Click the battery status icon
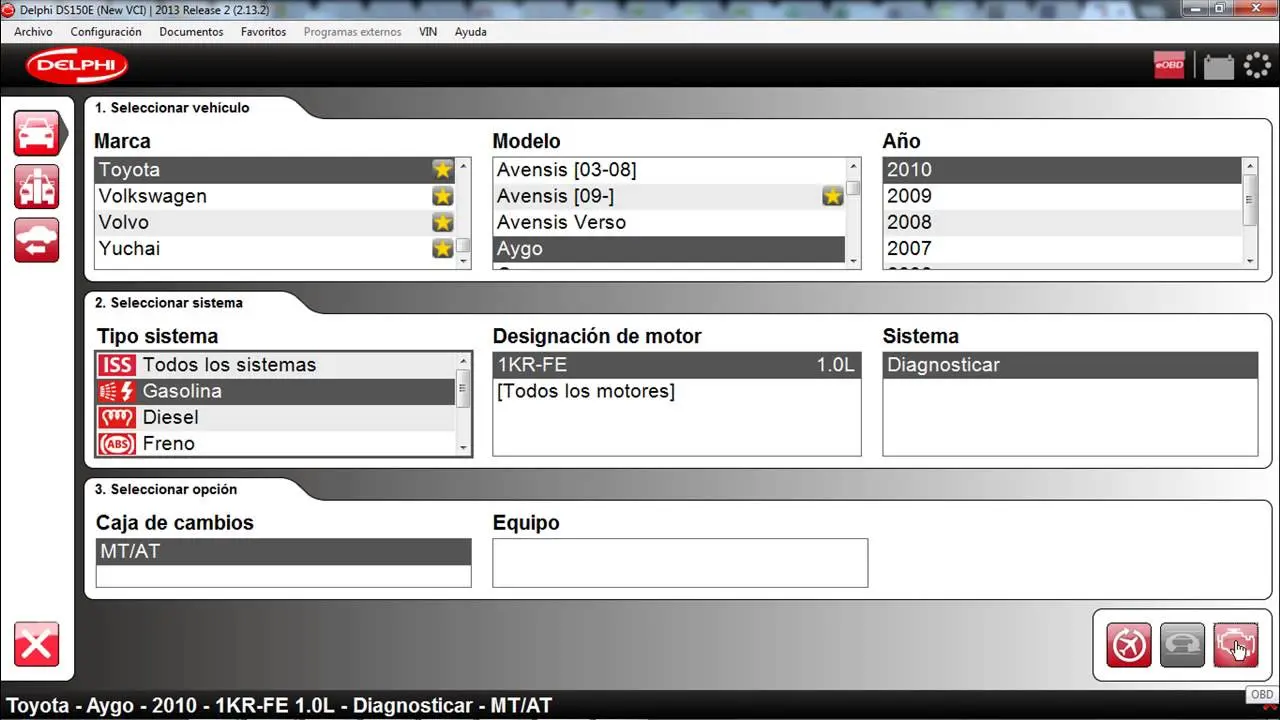The height and width of the screenshot is (720, 1280). [x=1218, y=66]
